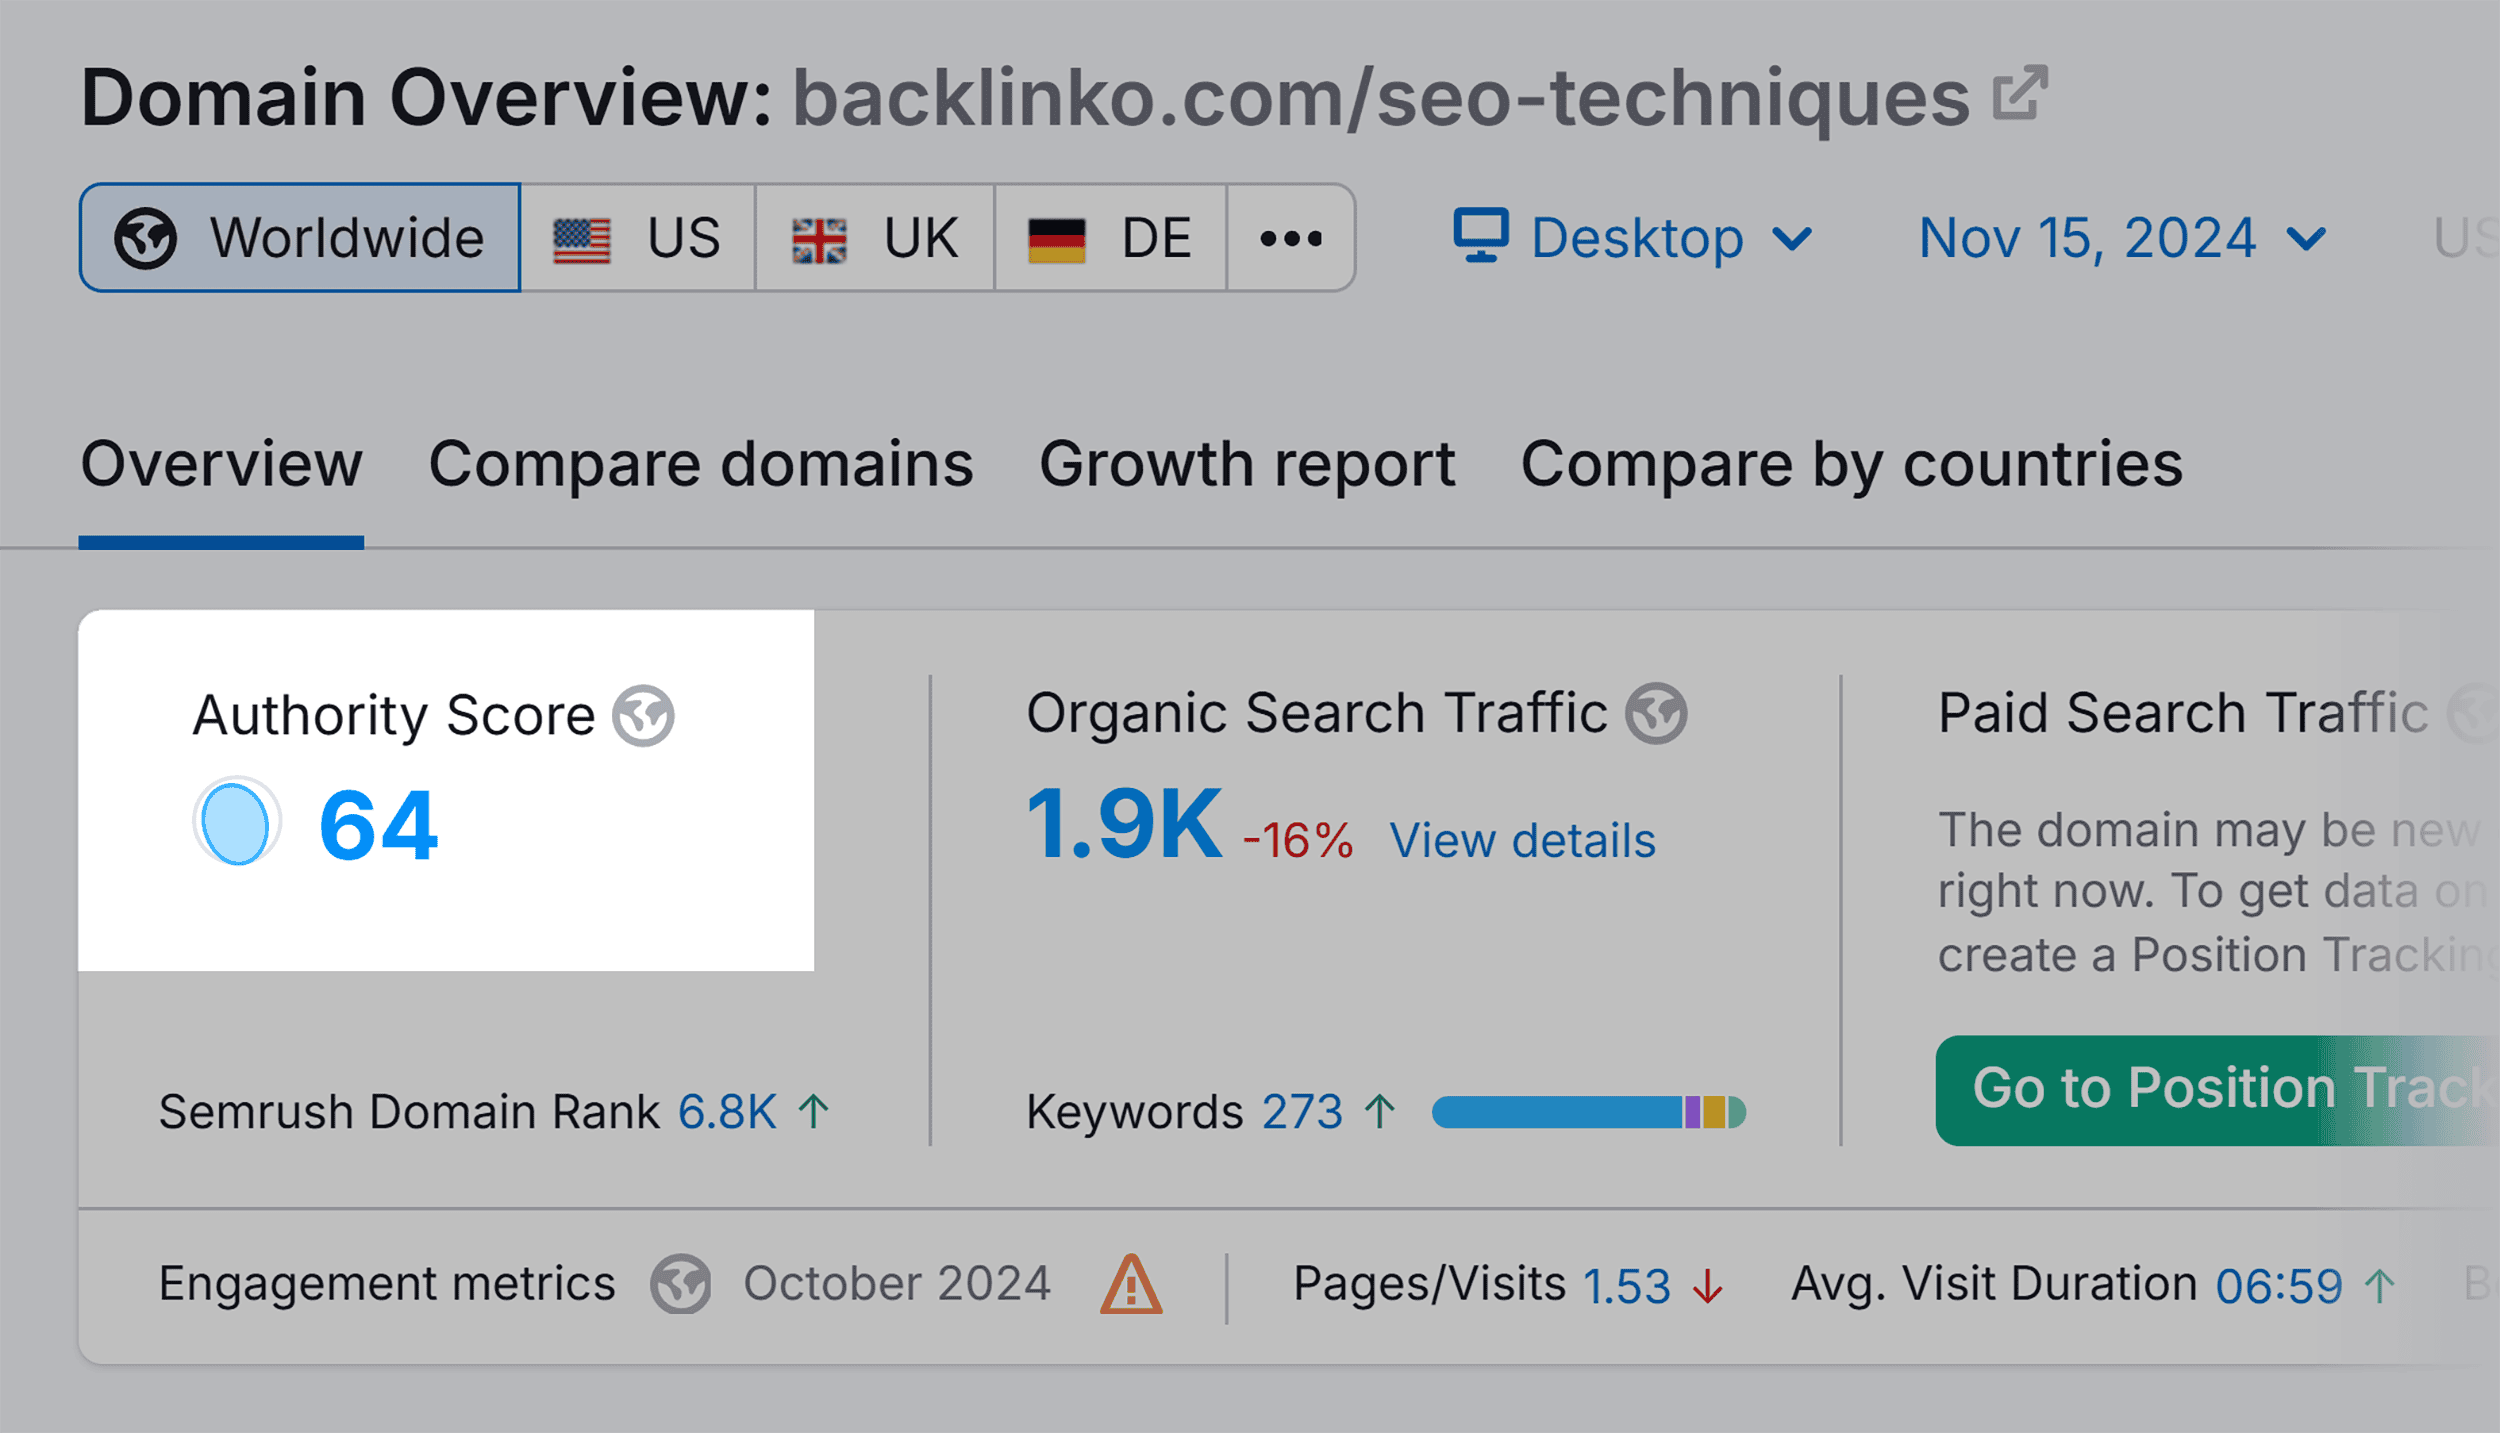The width and height of the screenshot is (2500, 1433).
Task: Click up arrow beside Keywords 273
Action: pyautogui.click(x=1380, y=1111)
